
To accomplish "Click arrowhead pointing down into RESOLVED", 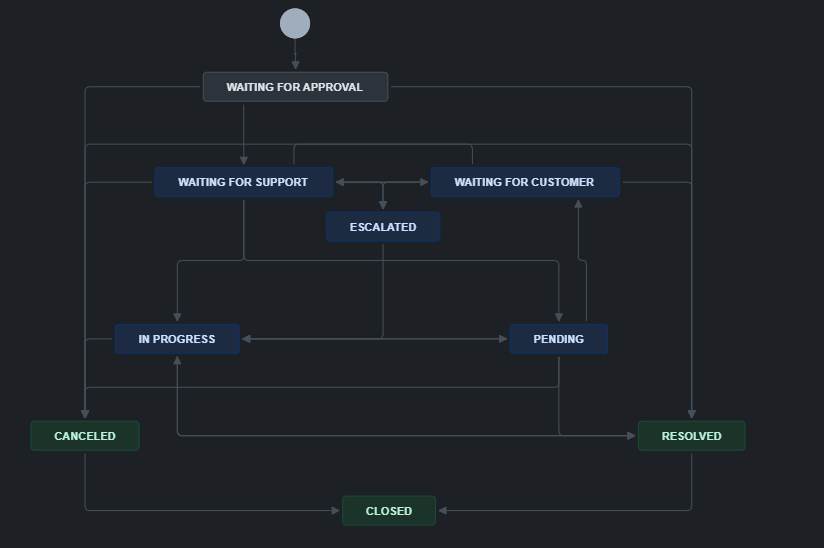I will pyautogui.click(x=692, y=414).
